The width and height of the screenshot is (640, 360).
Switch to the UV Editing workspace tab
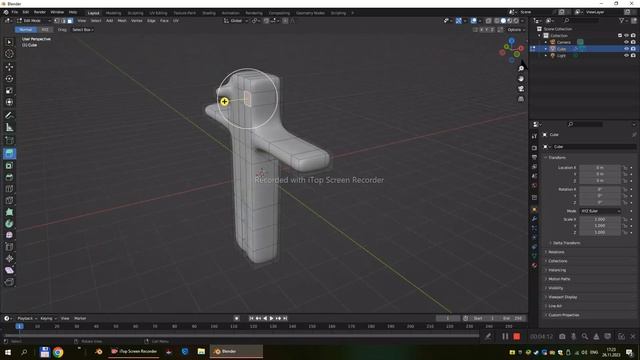click(x=158, y=13)
